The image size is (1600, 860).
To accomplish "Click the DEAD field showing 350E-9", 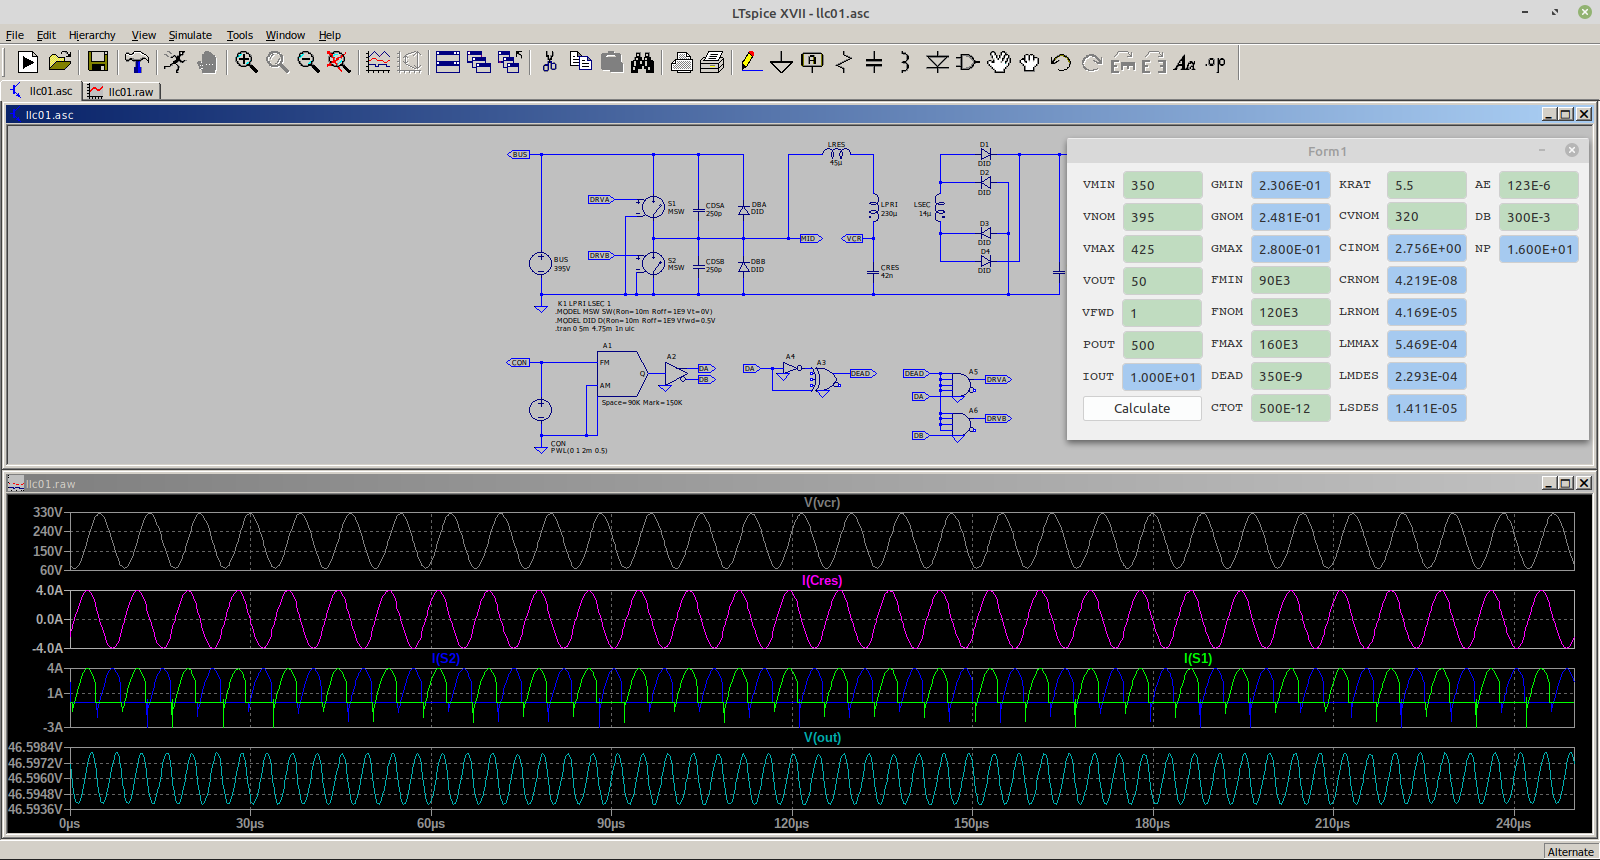I will pos(1290,376).
